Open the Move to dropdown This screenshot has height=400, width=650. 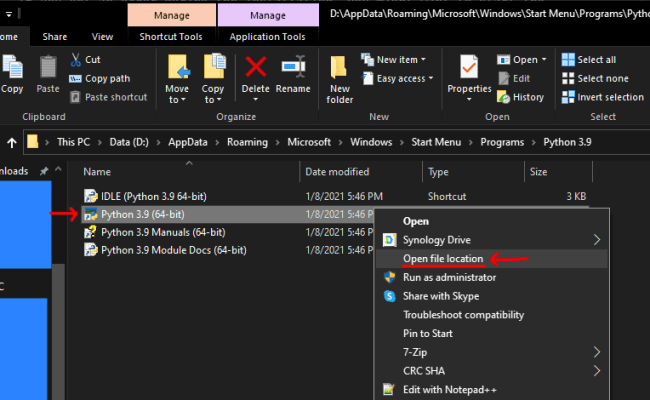pos(177,94)
